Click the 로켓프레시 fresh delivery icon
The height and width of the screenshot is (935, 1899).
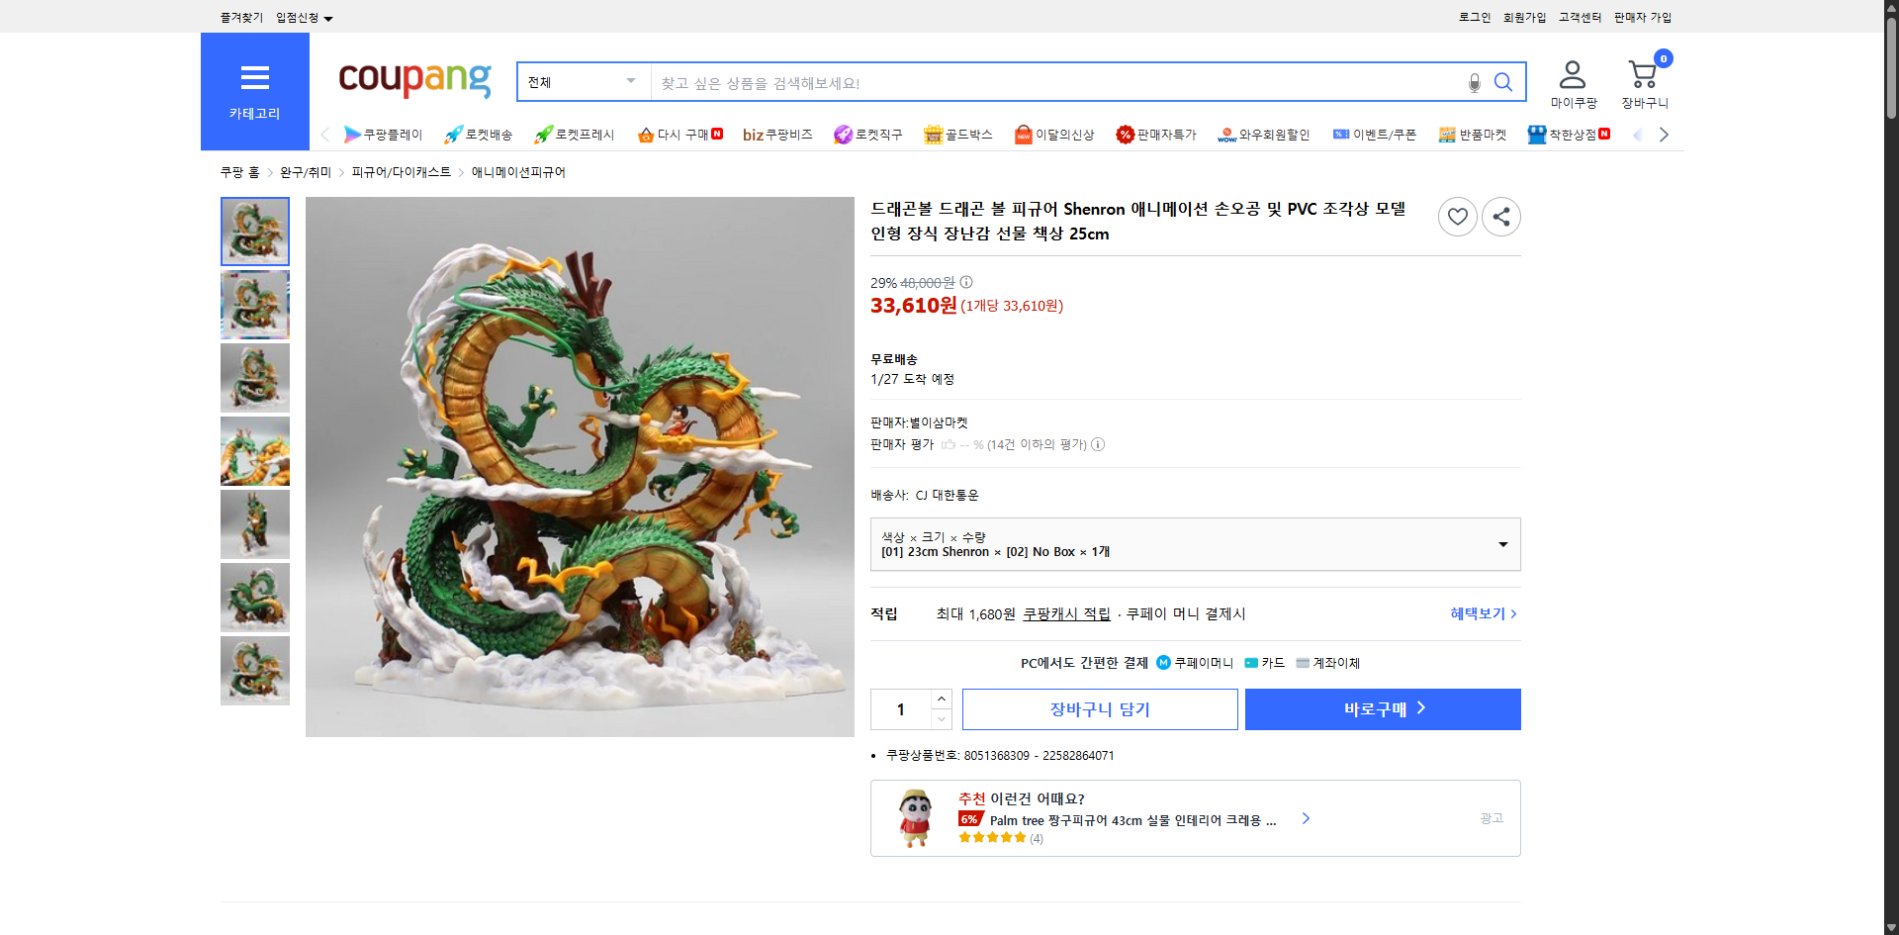(x=541, y=134)
